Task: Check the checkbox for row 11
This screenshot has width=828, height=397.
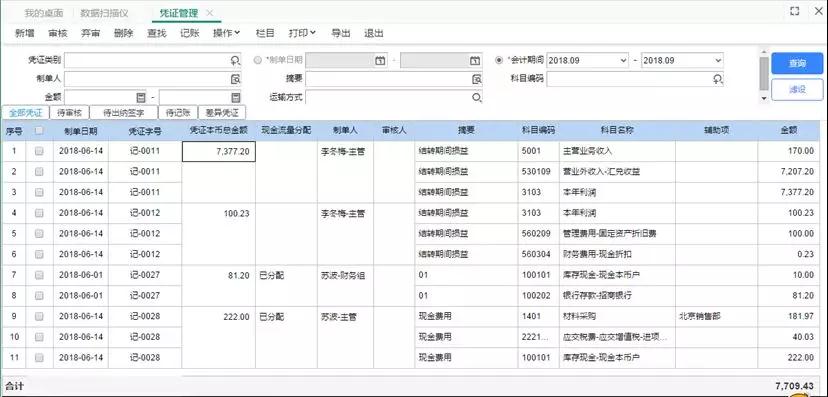Action: click(39, 357)
